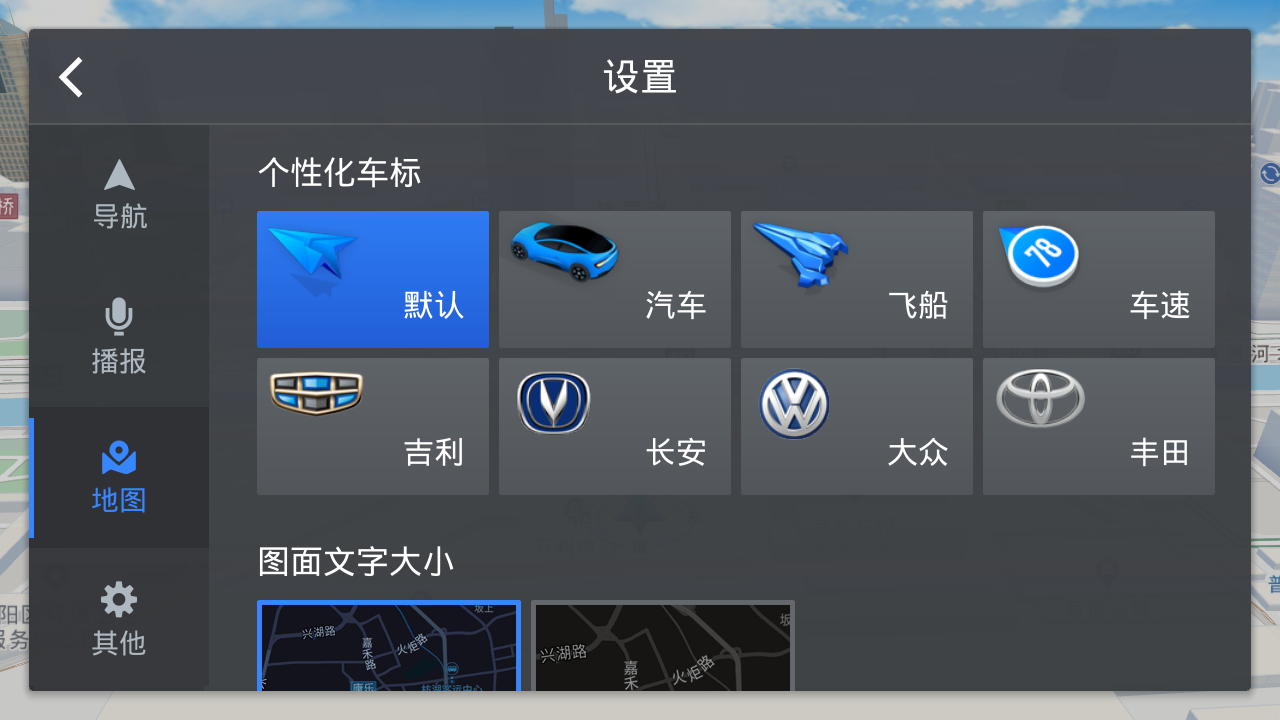Screen dimensions: 1280x720
Task: Select the larger map text size thumbnail
Action: (663, 645)
